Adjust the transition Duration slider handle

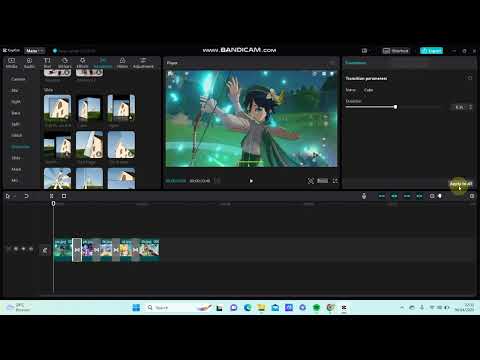(x=395, y=107)
